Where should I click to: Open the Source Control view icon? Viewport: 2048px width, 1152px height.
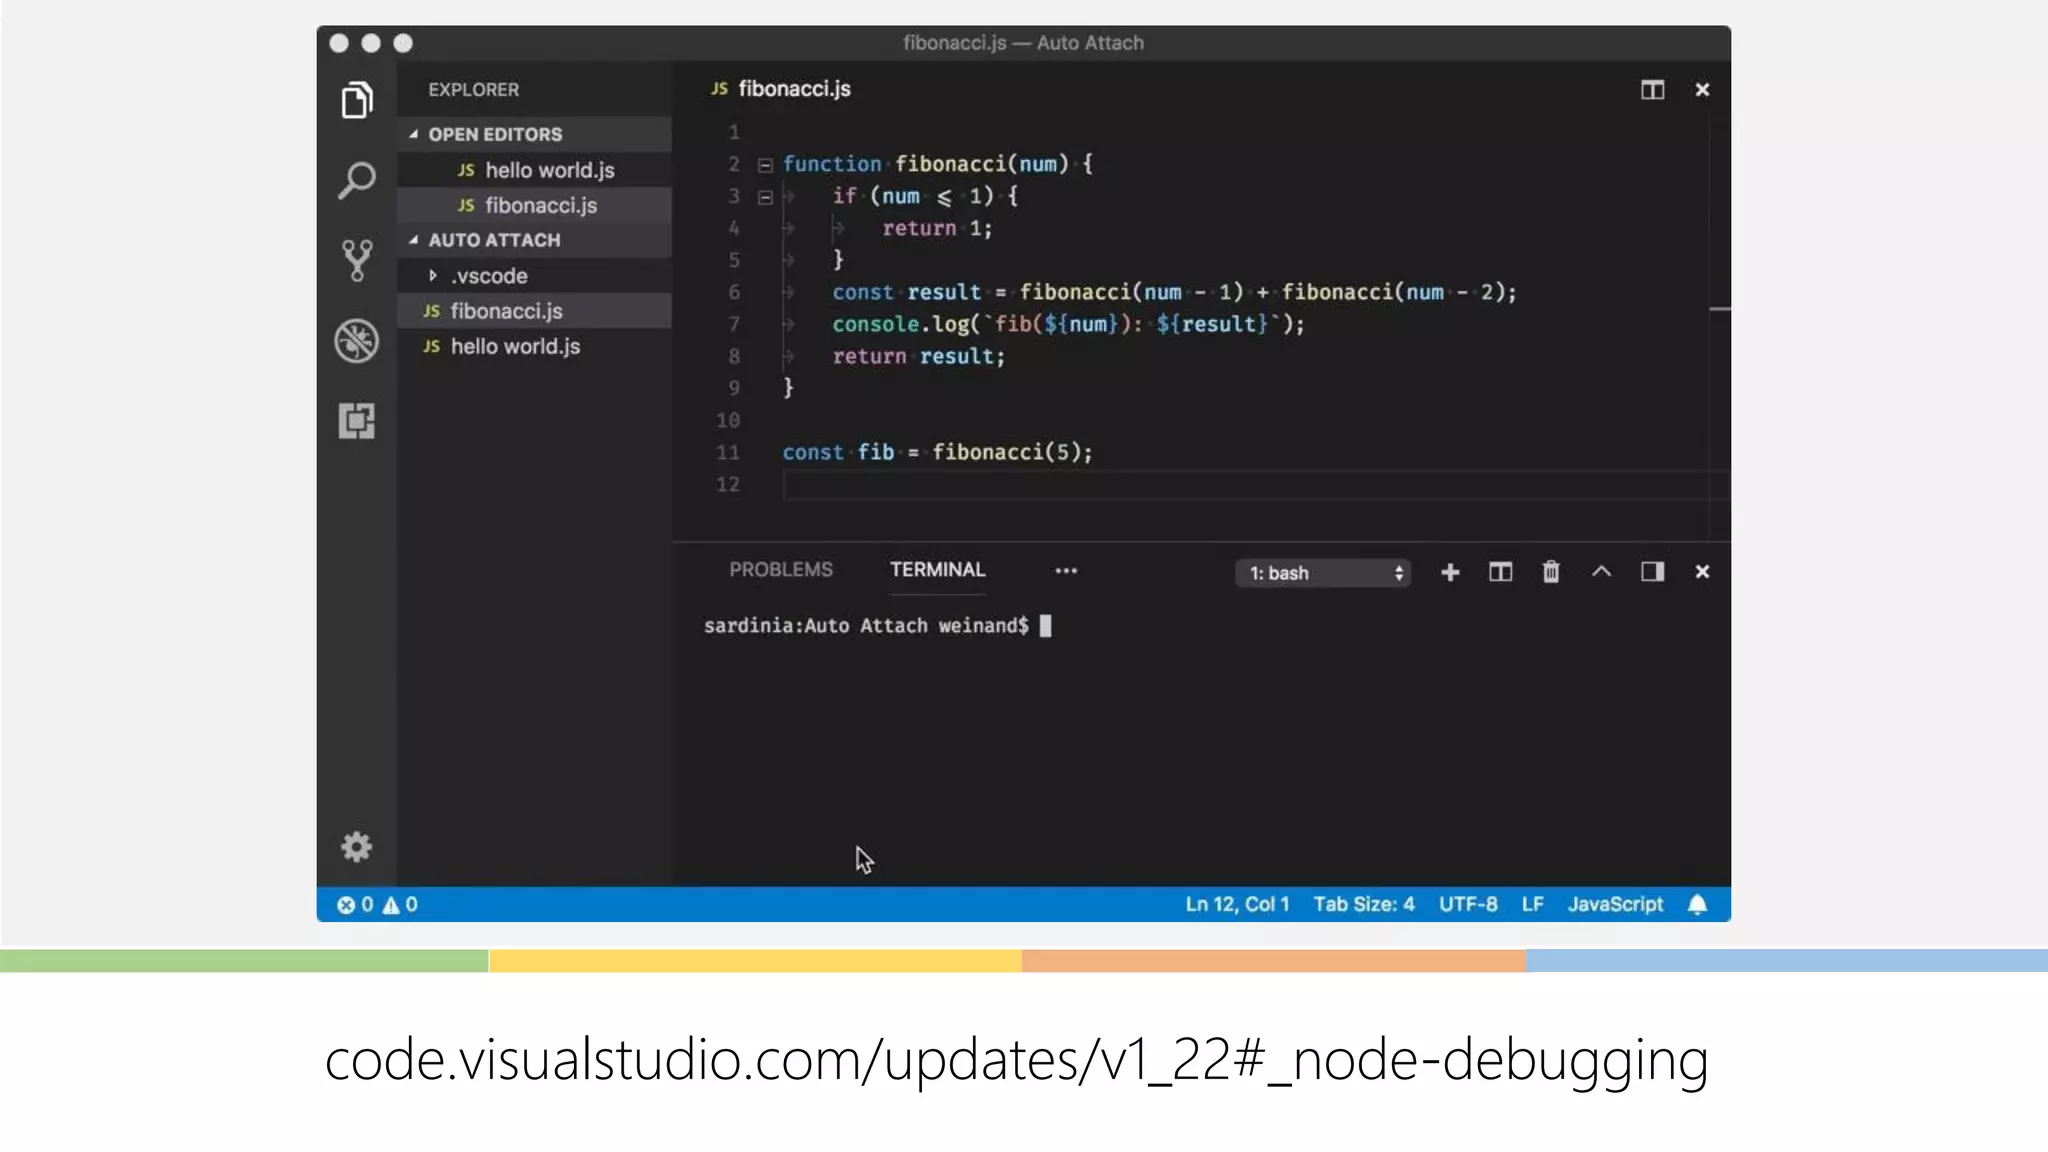point(357,260)
